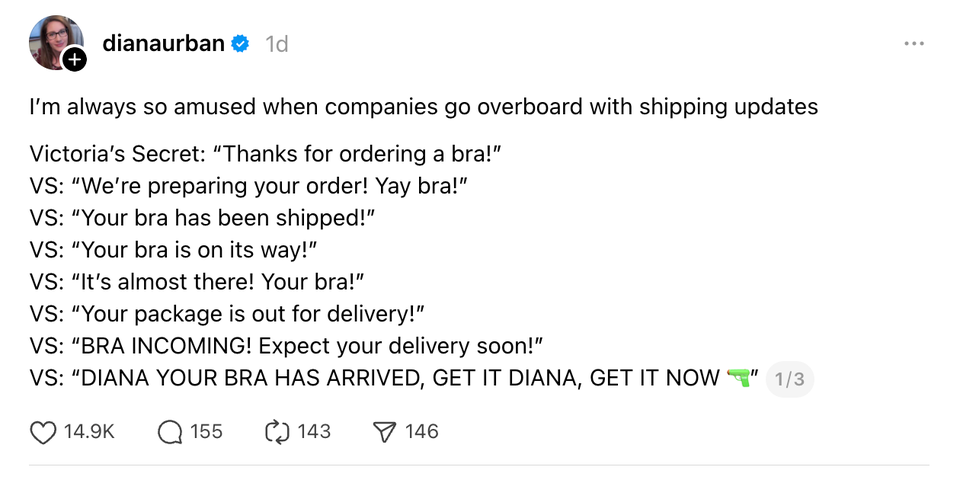
Task: Click the 143 reposts count
Action: pos(314,432)
